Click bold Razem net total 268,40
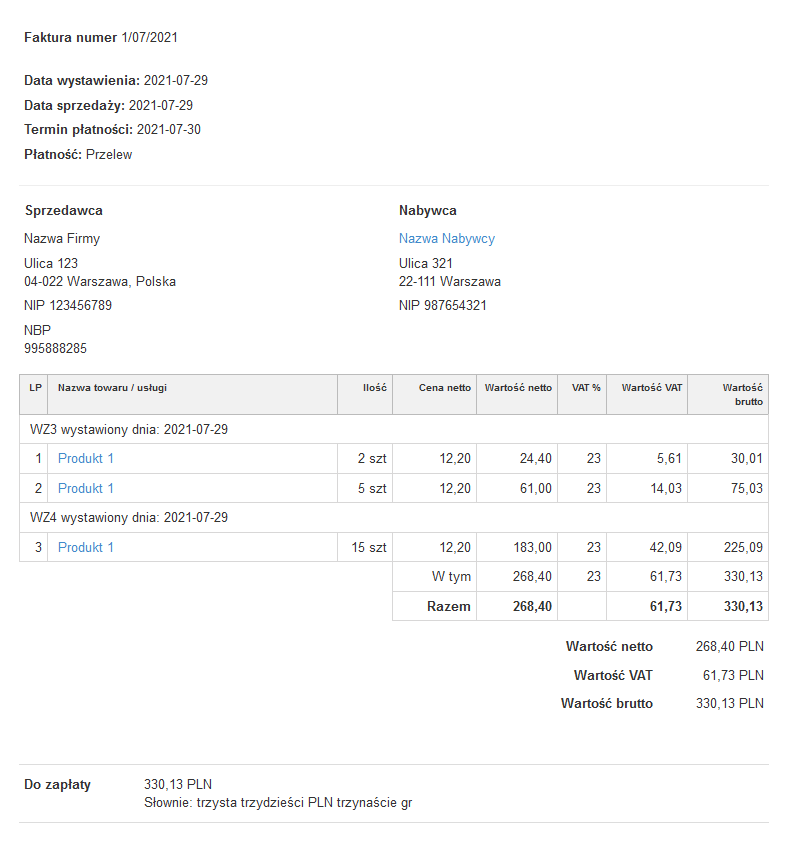The width and height of the screenshot is (793, 863). coord(532,606)
